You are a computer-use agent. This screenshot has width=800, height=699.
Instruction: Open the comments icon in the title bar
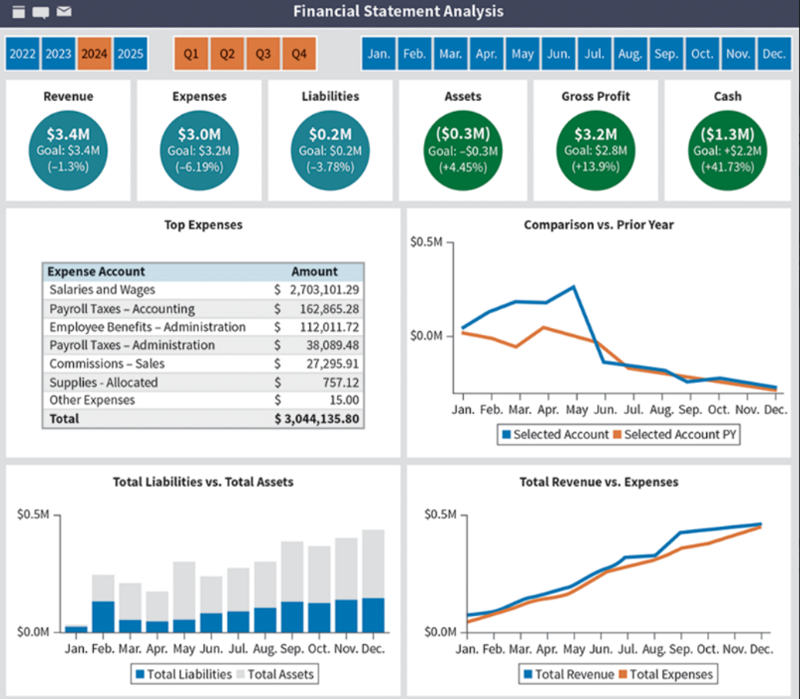(40, 12)
